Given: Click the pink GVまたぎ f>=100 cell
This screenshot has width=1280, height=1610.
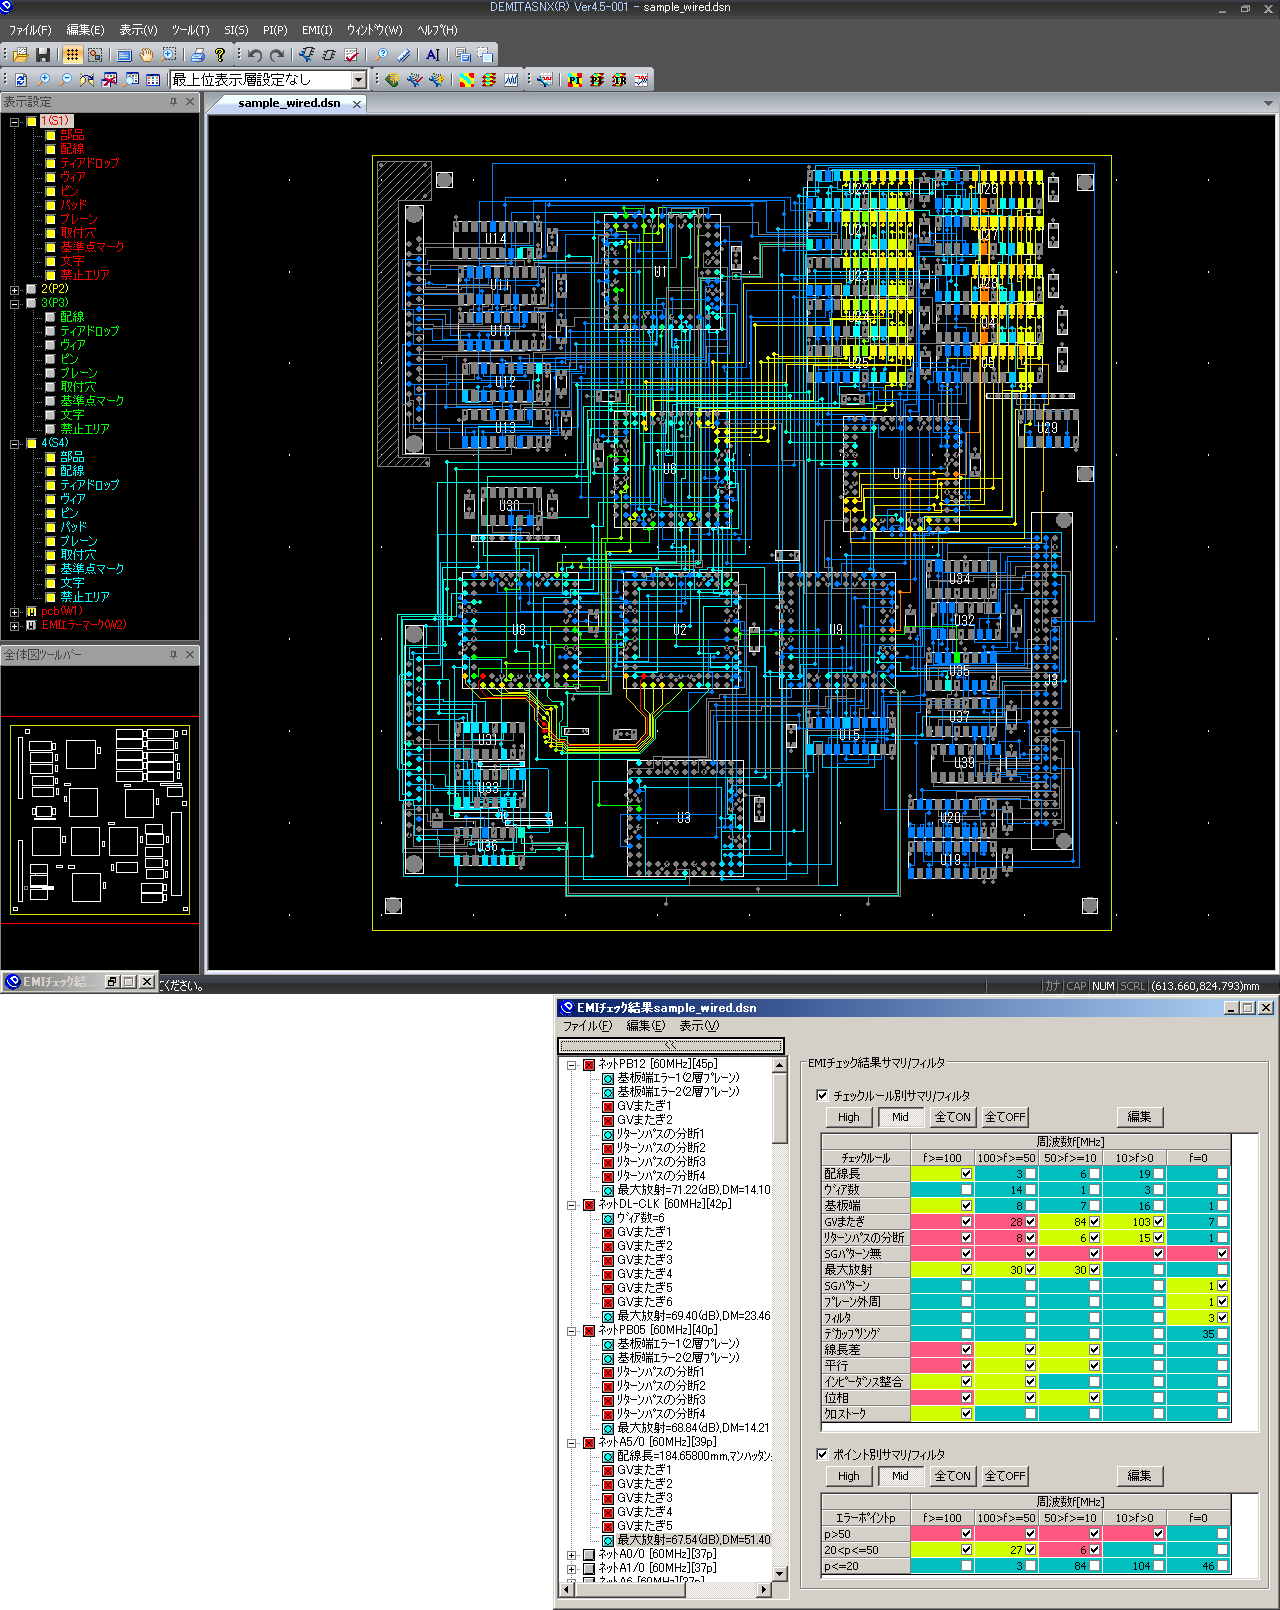Looking at the screenshot, I should click(943, 1222).
